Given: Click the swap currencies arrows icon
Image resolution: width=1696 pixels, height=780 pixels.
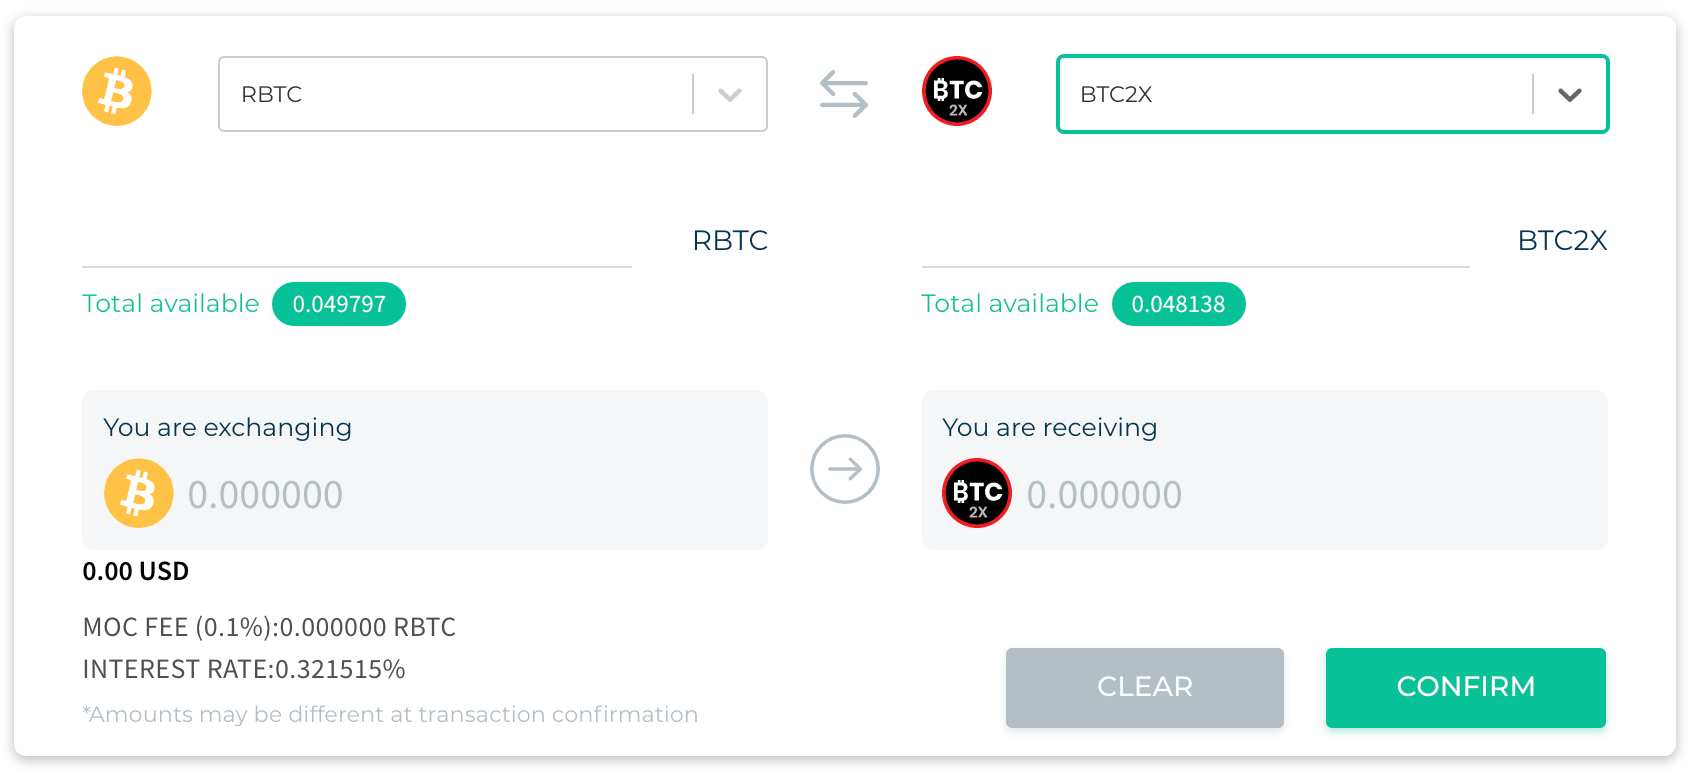Looking at the screenshot, I should [844, 94].
